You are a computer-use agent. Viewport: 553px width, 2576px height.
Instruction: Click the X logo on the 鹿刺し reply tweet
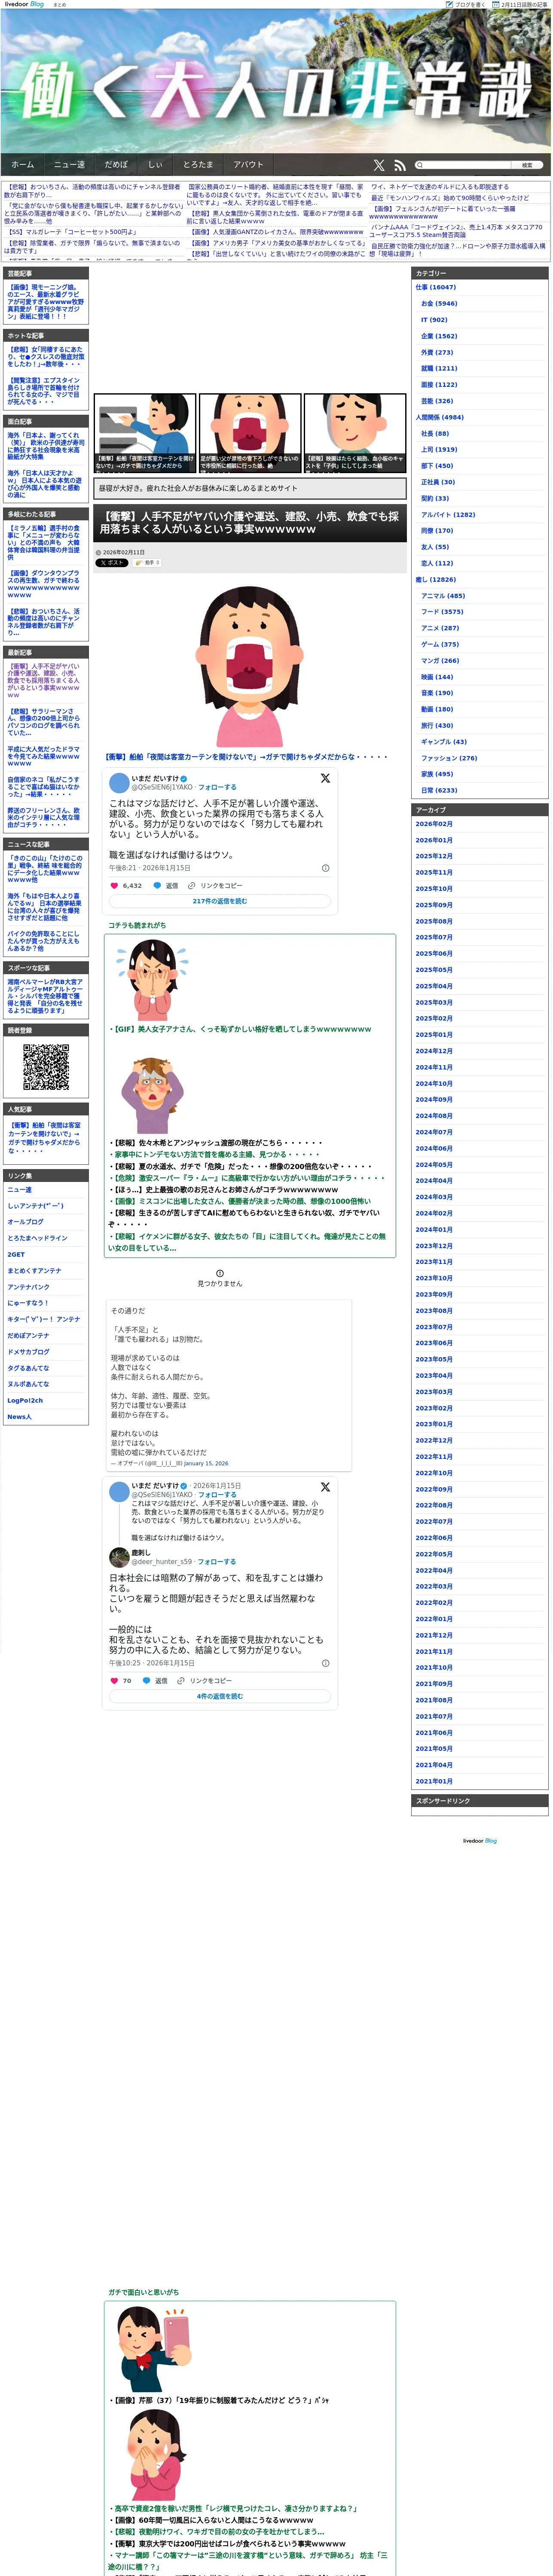pyautogui.click(x=325, y=1487)
